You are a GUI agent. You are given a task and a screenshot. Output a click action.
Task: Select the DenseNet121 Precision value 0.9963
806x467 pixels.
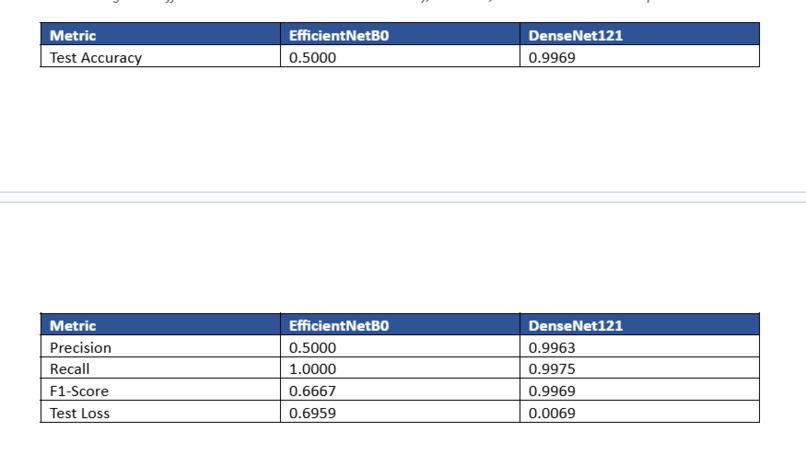(x=552, y=348)
